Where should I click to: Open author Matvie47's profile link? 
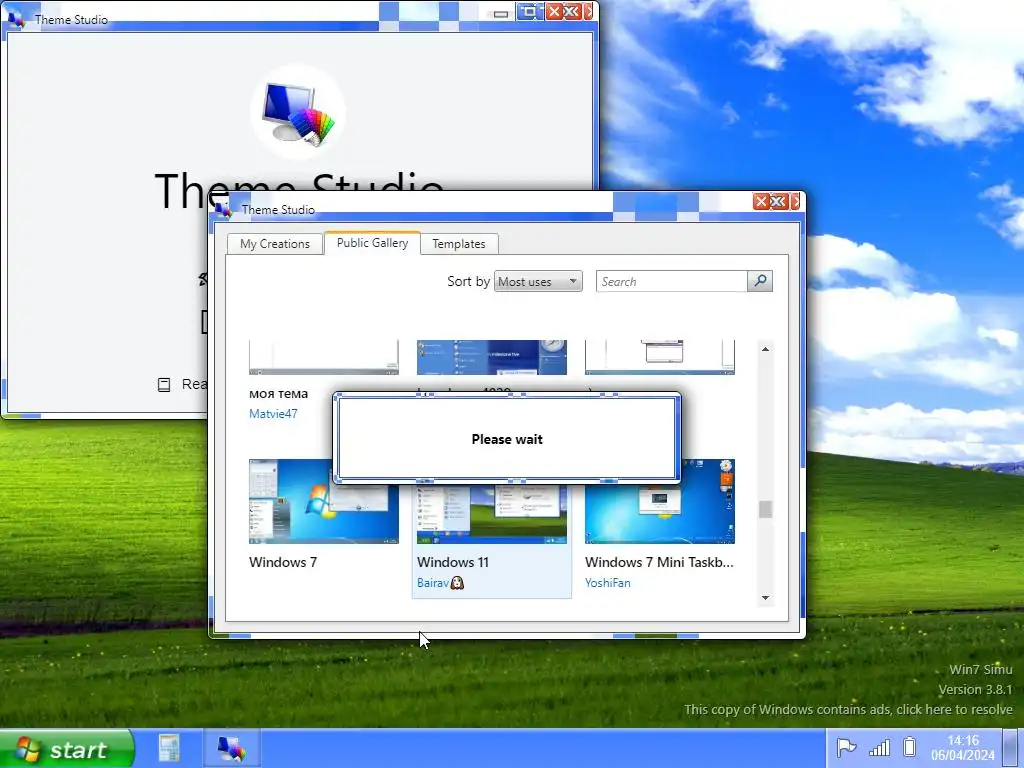point(273,413)
